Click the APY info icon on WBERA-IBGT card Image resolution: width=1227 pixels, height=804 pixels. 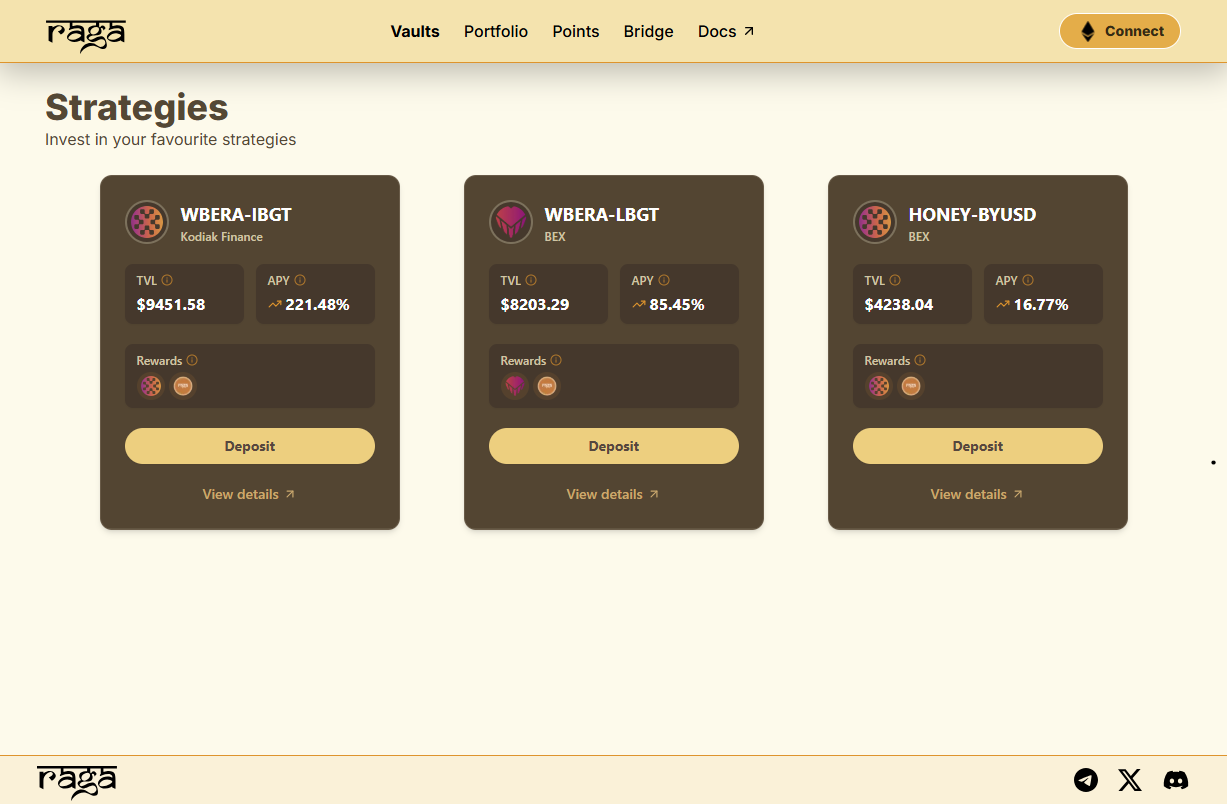click(x=300, y=280)
